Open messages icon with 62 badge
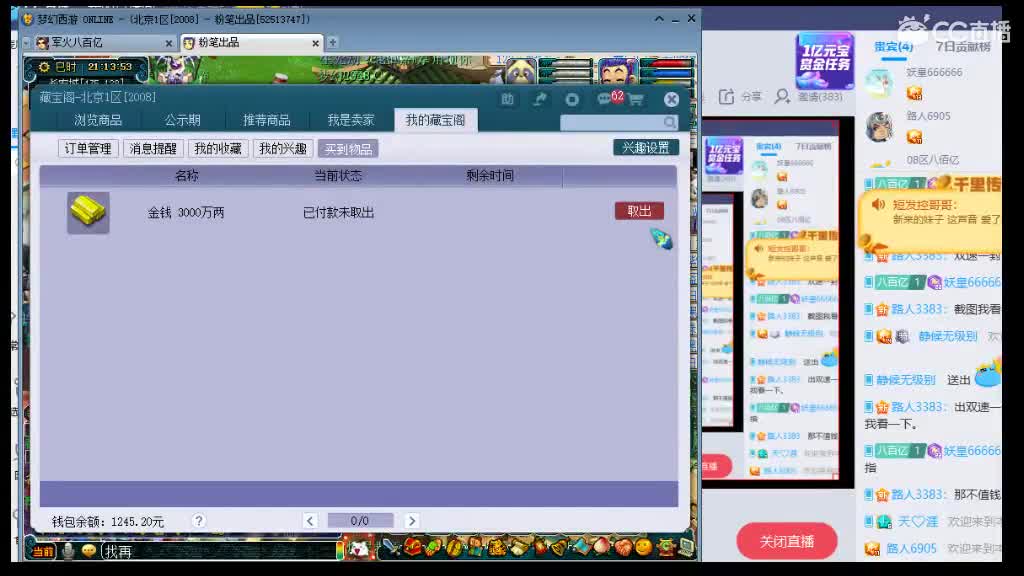1024x576 pixels. click(609, 98)
